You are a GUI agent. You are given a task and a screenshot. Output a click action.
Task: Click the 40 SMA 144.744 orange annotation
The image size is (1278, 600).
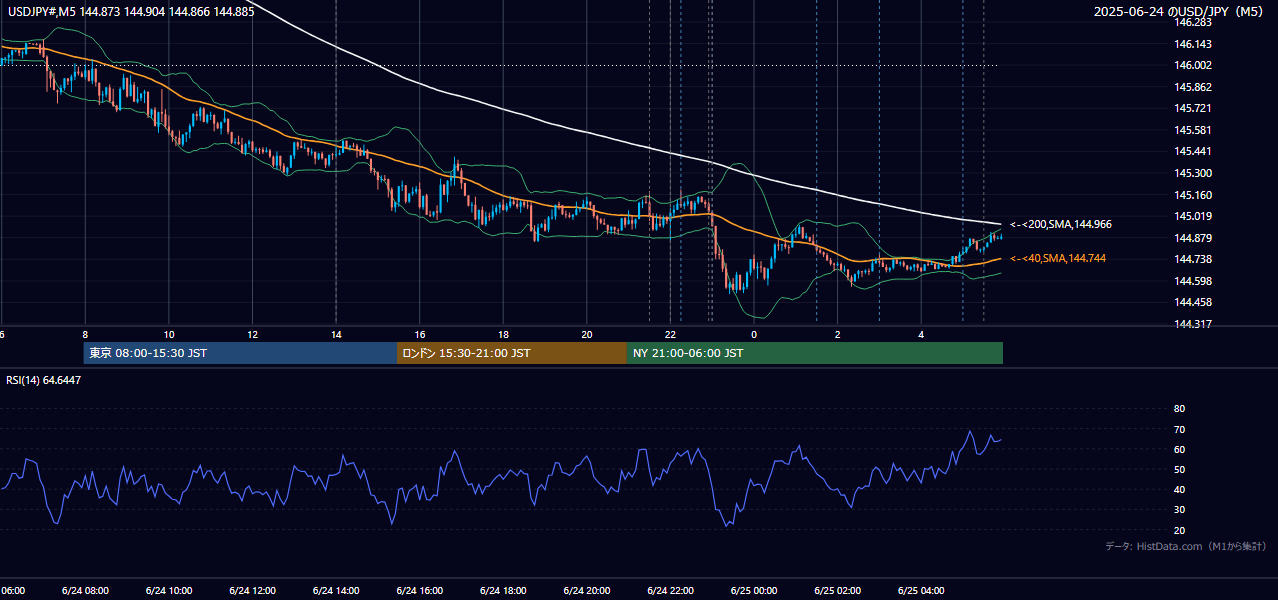(1057, 259)
